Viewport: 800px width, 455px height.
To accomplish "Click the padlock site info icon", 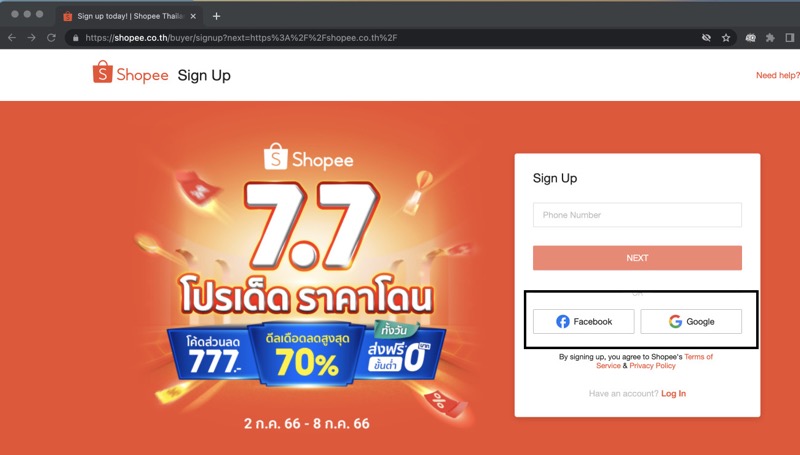I will (x=76, y=38).
